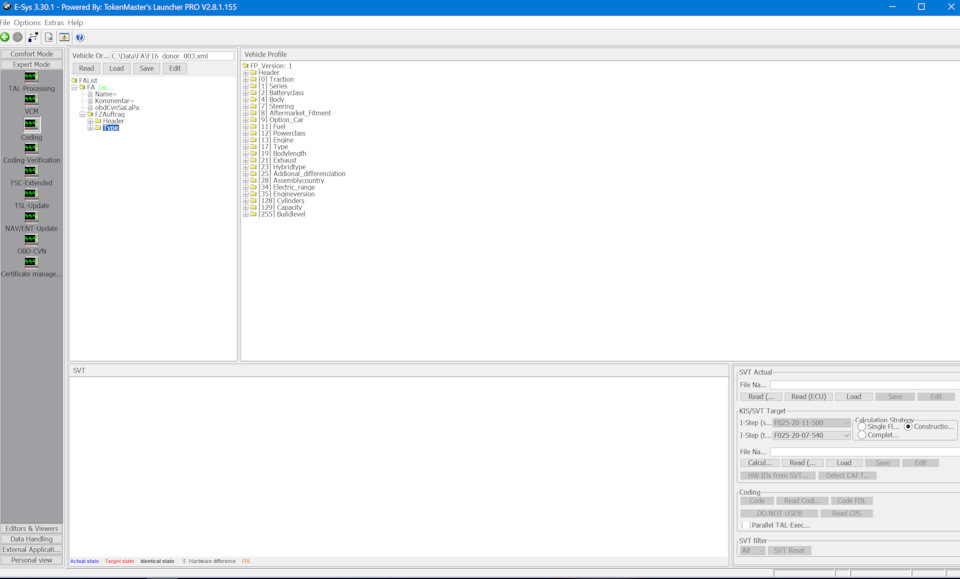
Task: Expand the [0] Traction profile node
Action: (x=246, y=79)
